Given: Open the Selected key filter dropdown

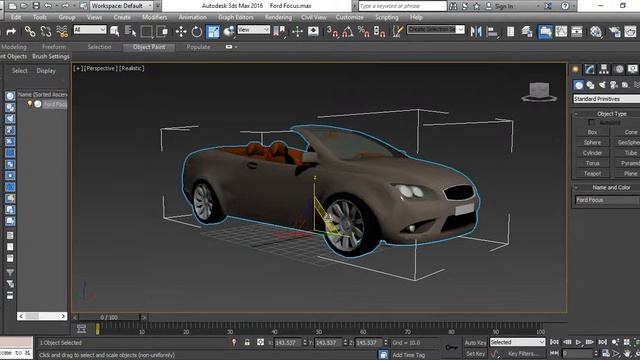Looking at the screenshot, I should coord(517,342).
